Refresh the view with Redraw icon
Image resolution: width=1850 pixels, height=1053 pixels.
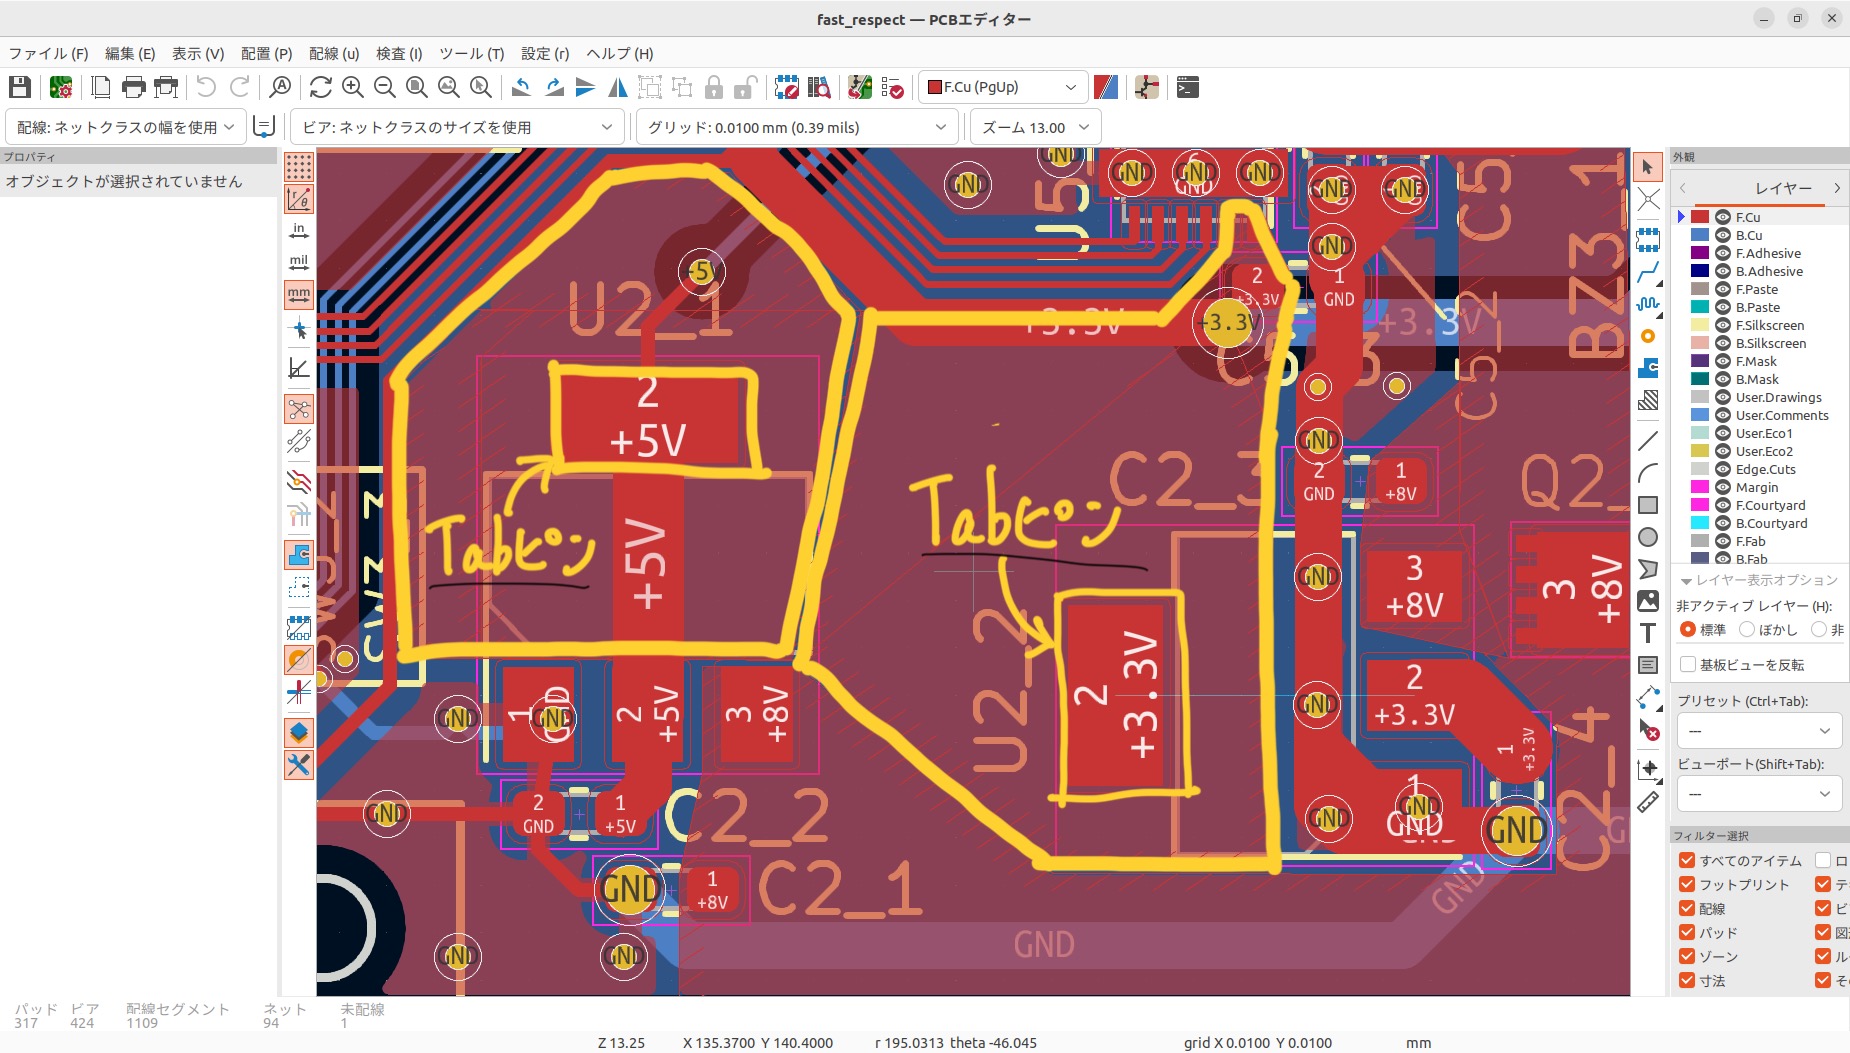coord(320,87)
